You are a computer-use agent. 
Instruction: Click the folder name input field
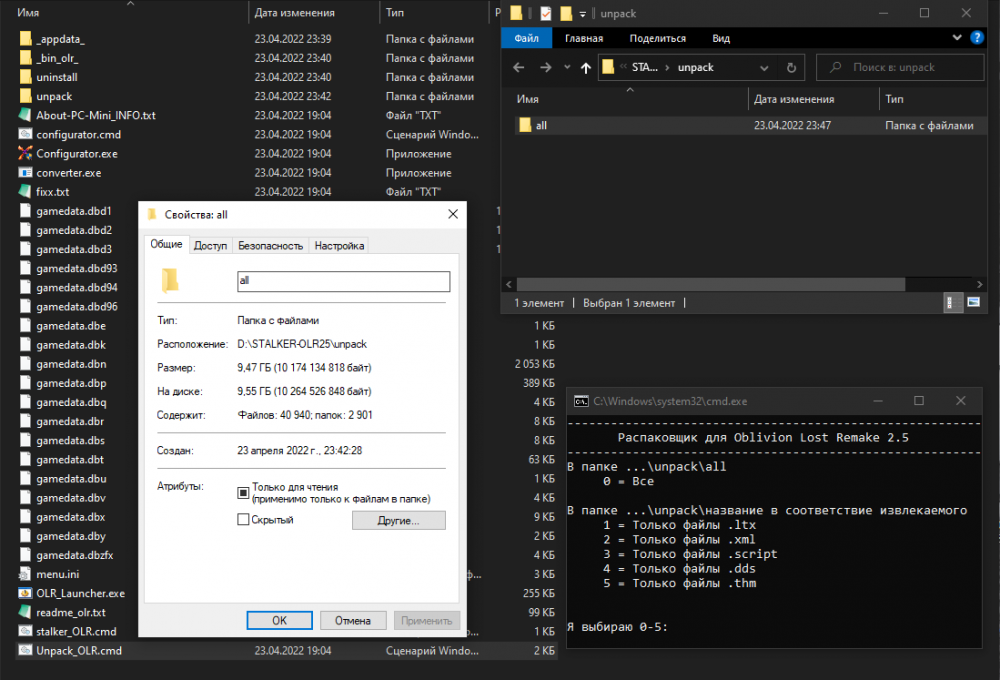coord(343,282)
